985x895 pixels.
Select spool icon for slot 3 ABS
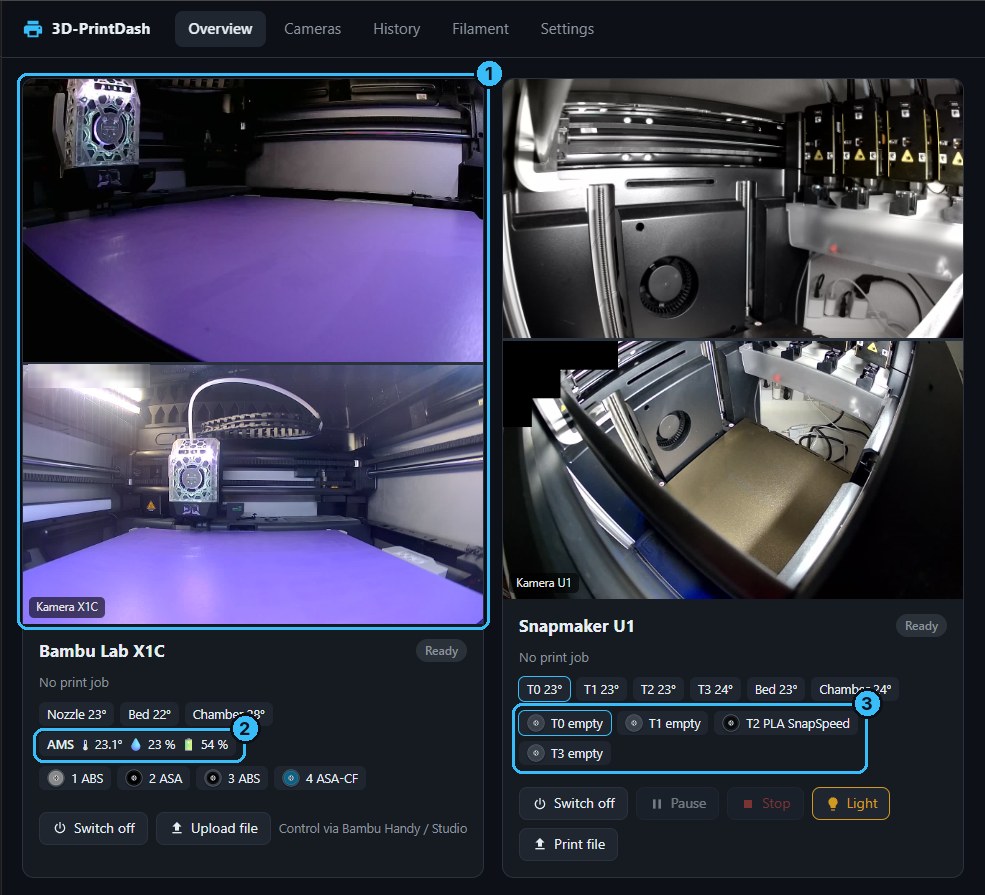212,778
